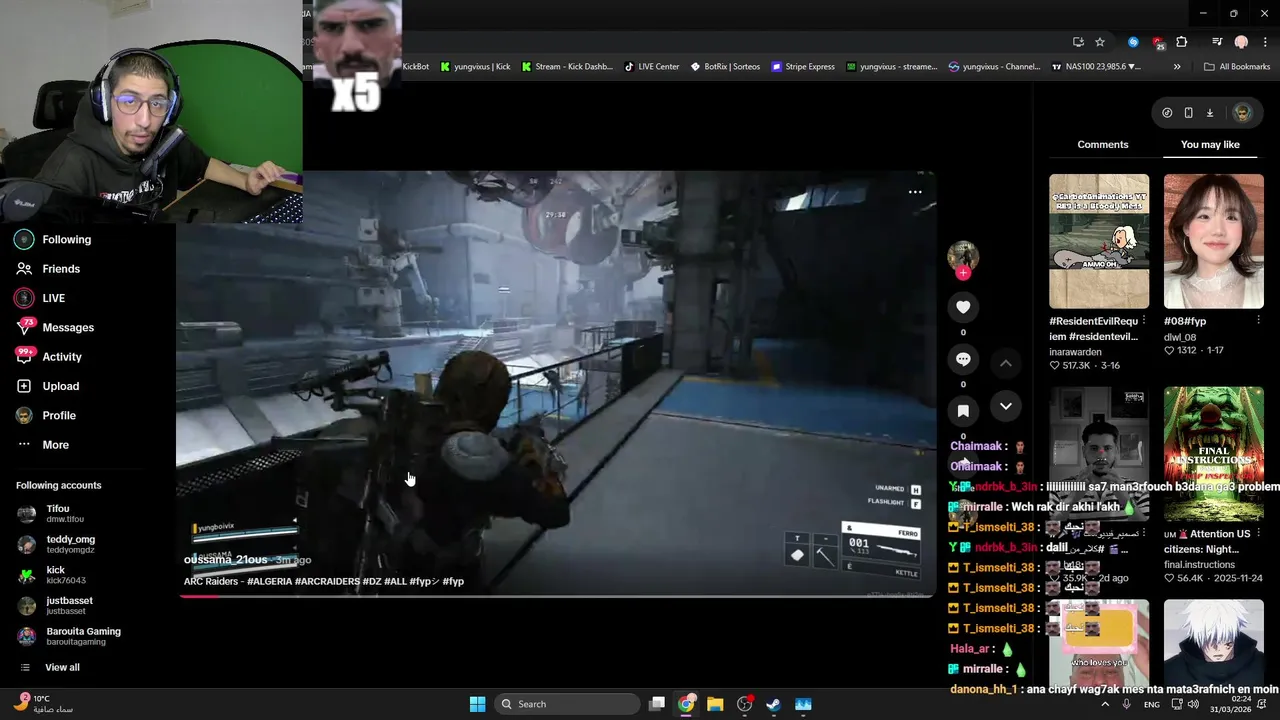Open the video's three-dot options menu
The height and width of the screenshot is (720, 1280).
915,192
